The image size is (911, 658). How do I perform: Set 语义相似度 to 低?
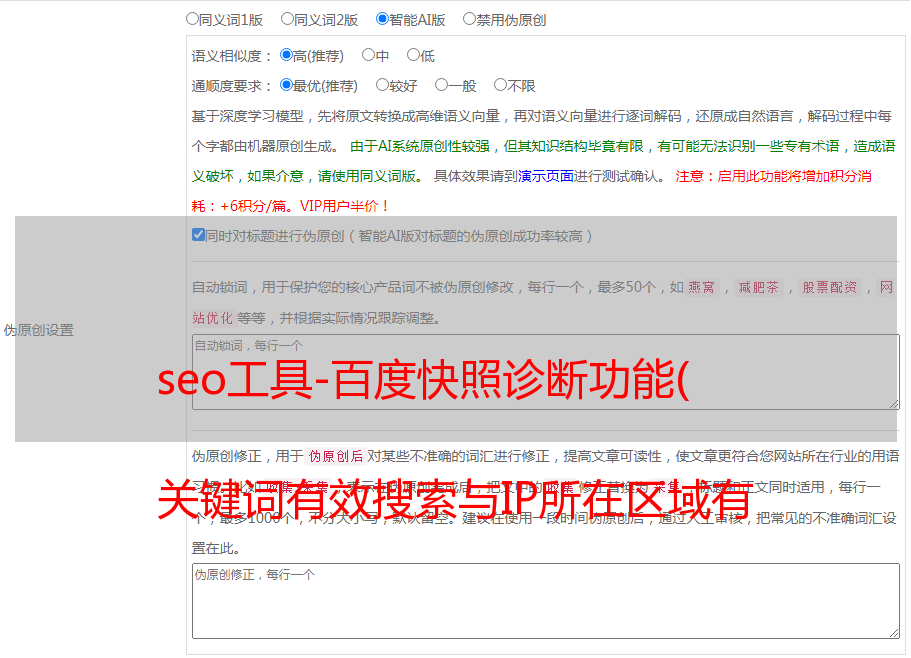click(x=413, y=55)
